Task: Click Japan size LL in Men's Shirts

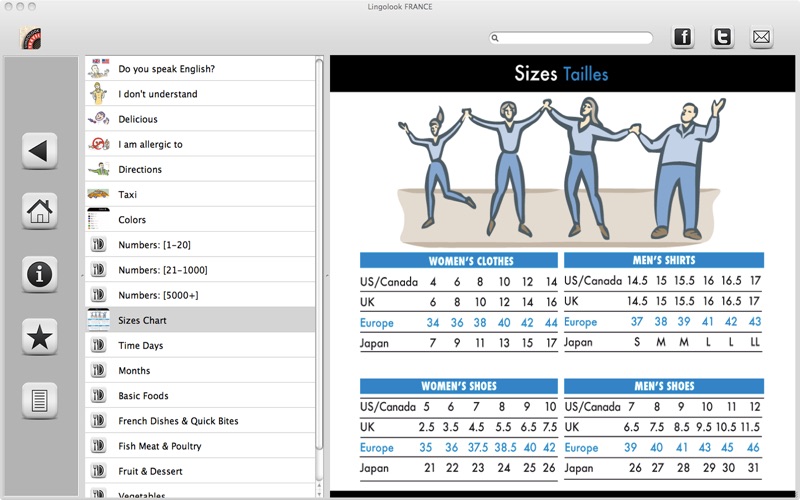Action: tap(755, 342)
